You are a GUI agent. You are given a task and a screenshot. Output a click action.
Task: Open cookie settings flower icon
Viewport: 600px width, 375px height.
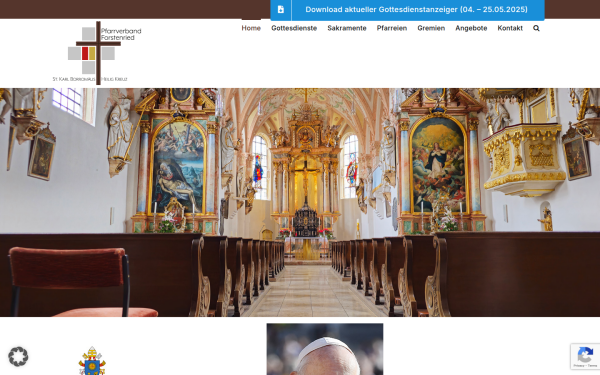[x=18, y=357]
